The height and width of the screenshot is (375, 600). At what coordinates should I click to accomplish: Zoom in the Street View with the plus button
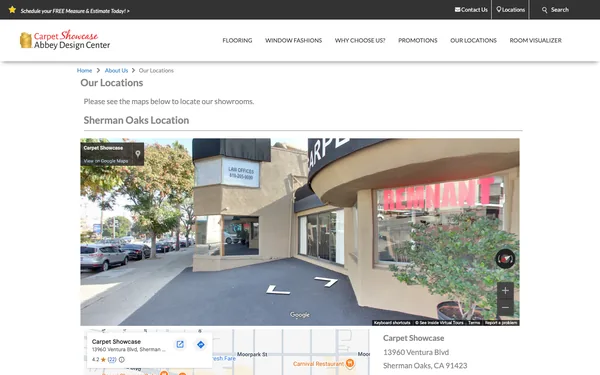[x=505, y=291]
